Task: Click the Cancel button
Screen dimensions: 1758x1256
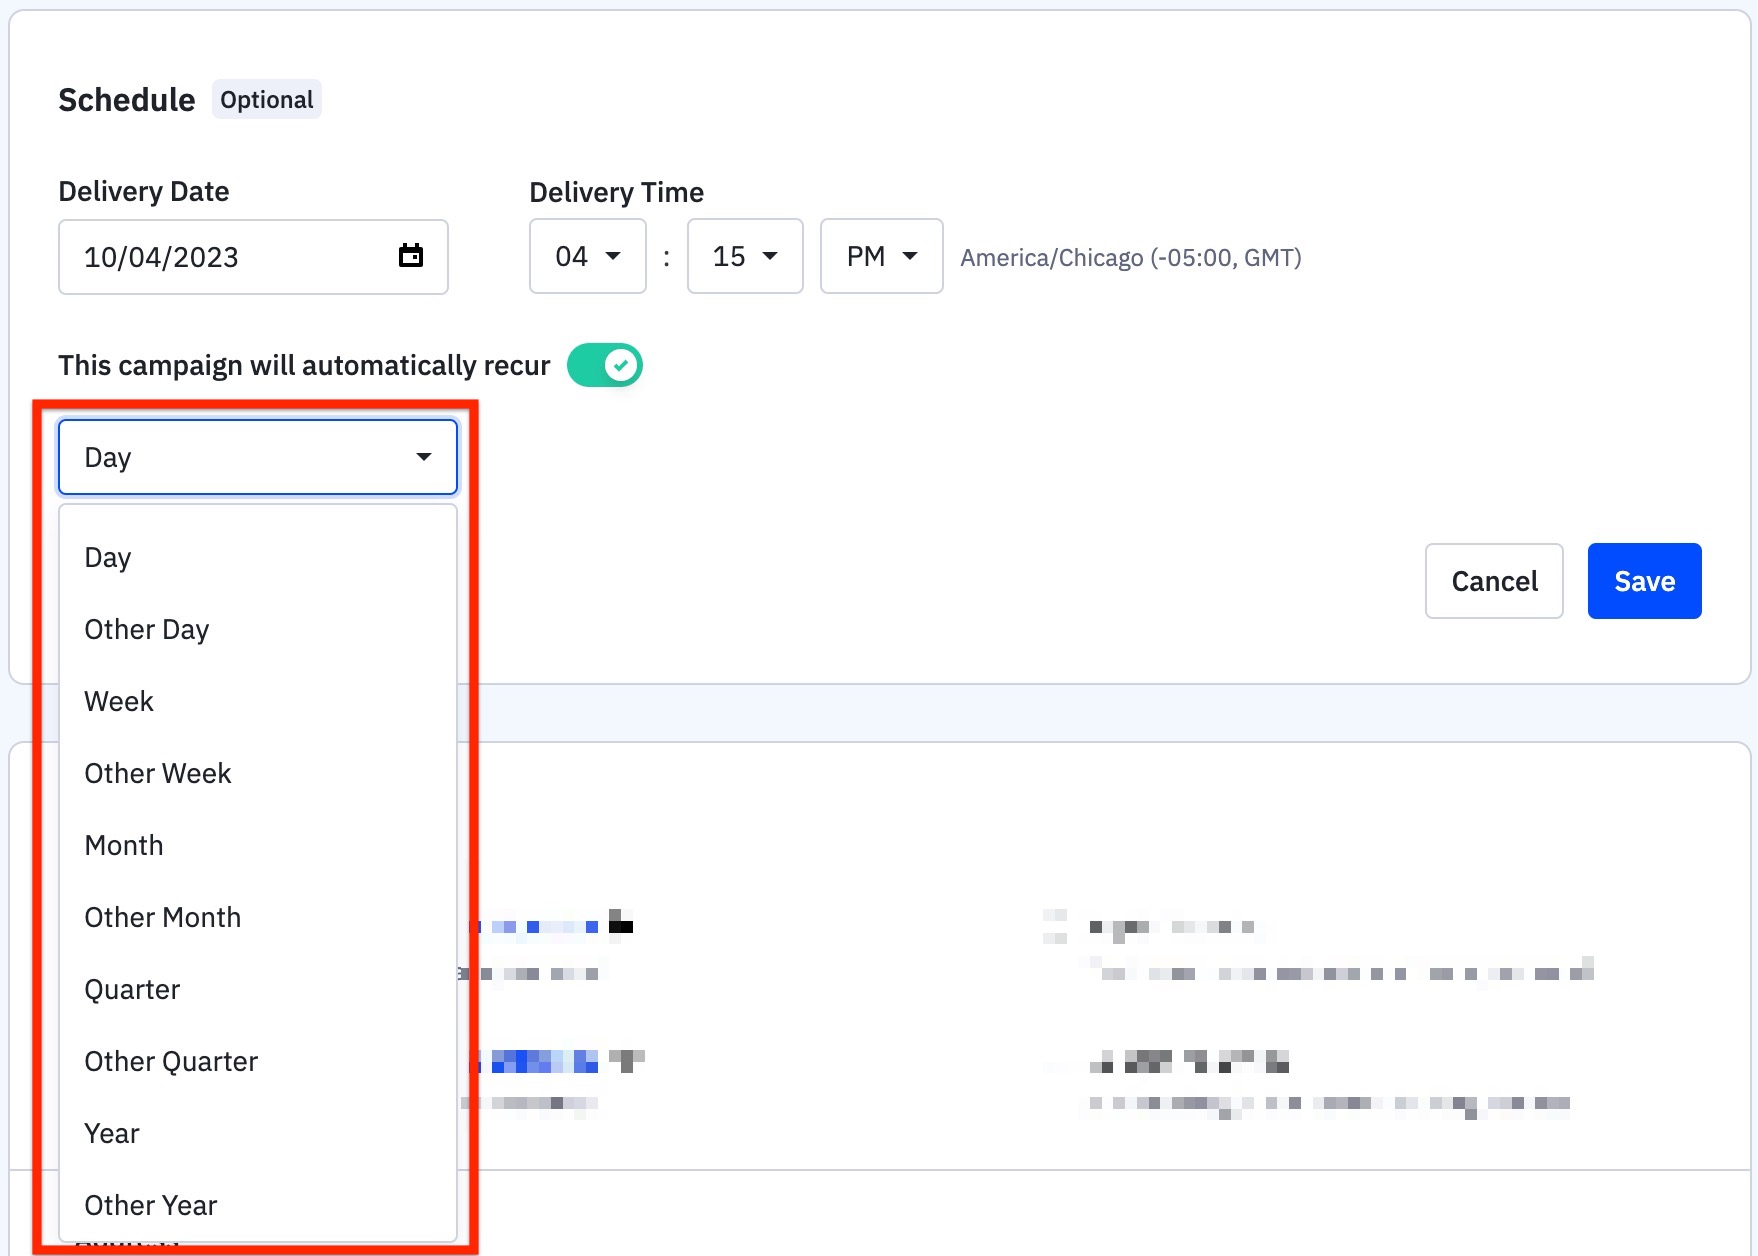Action: click(1493, 581)
